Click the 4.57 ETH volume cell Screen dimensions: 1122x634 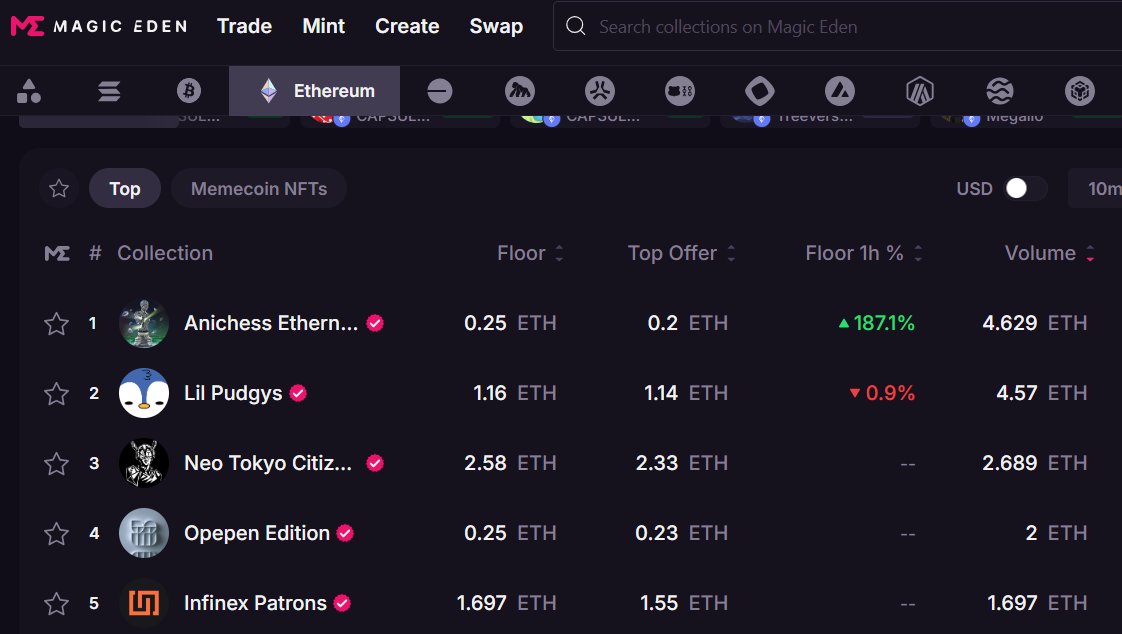[x=1042, y=393]
